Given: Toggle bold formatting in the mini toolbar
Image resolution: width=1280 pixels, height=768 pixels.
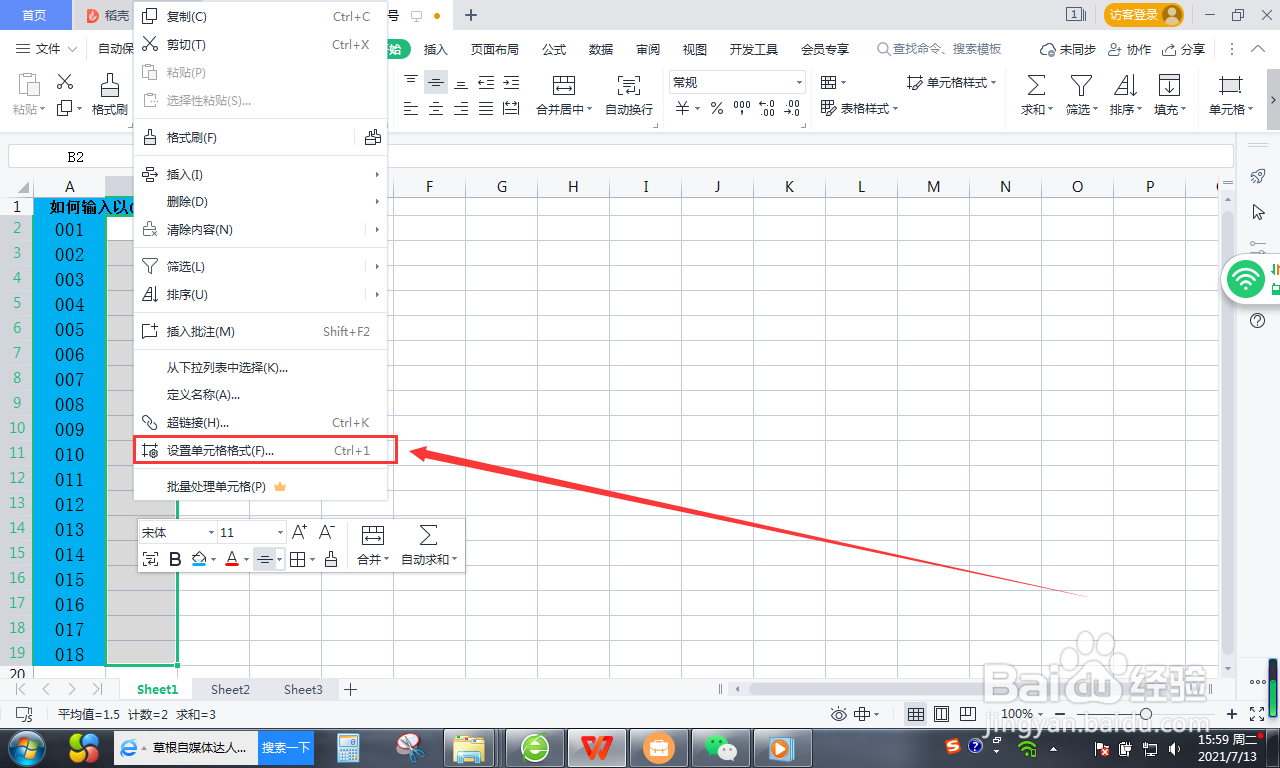Looking at the screenshot, I should (x=175, y=559).
